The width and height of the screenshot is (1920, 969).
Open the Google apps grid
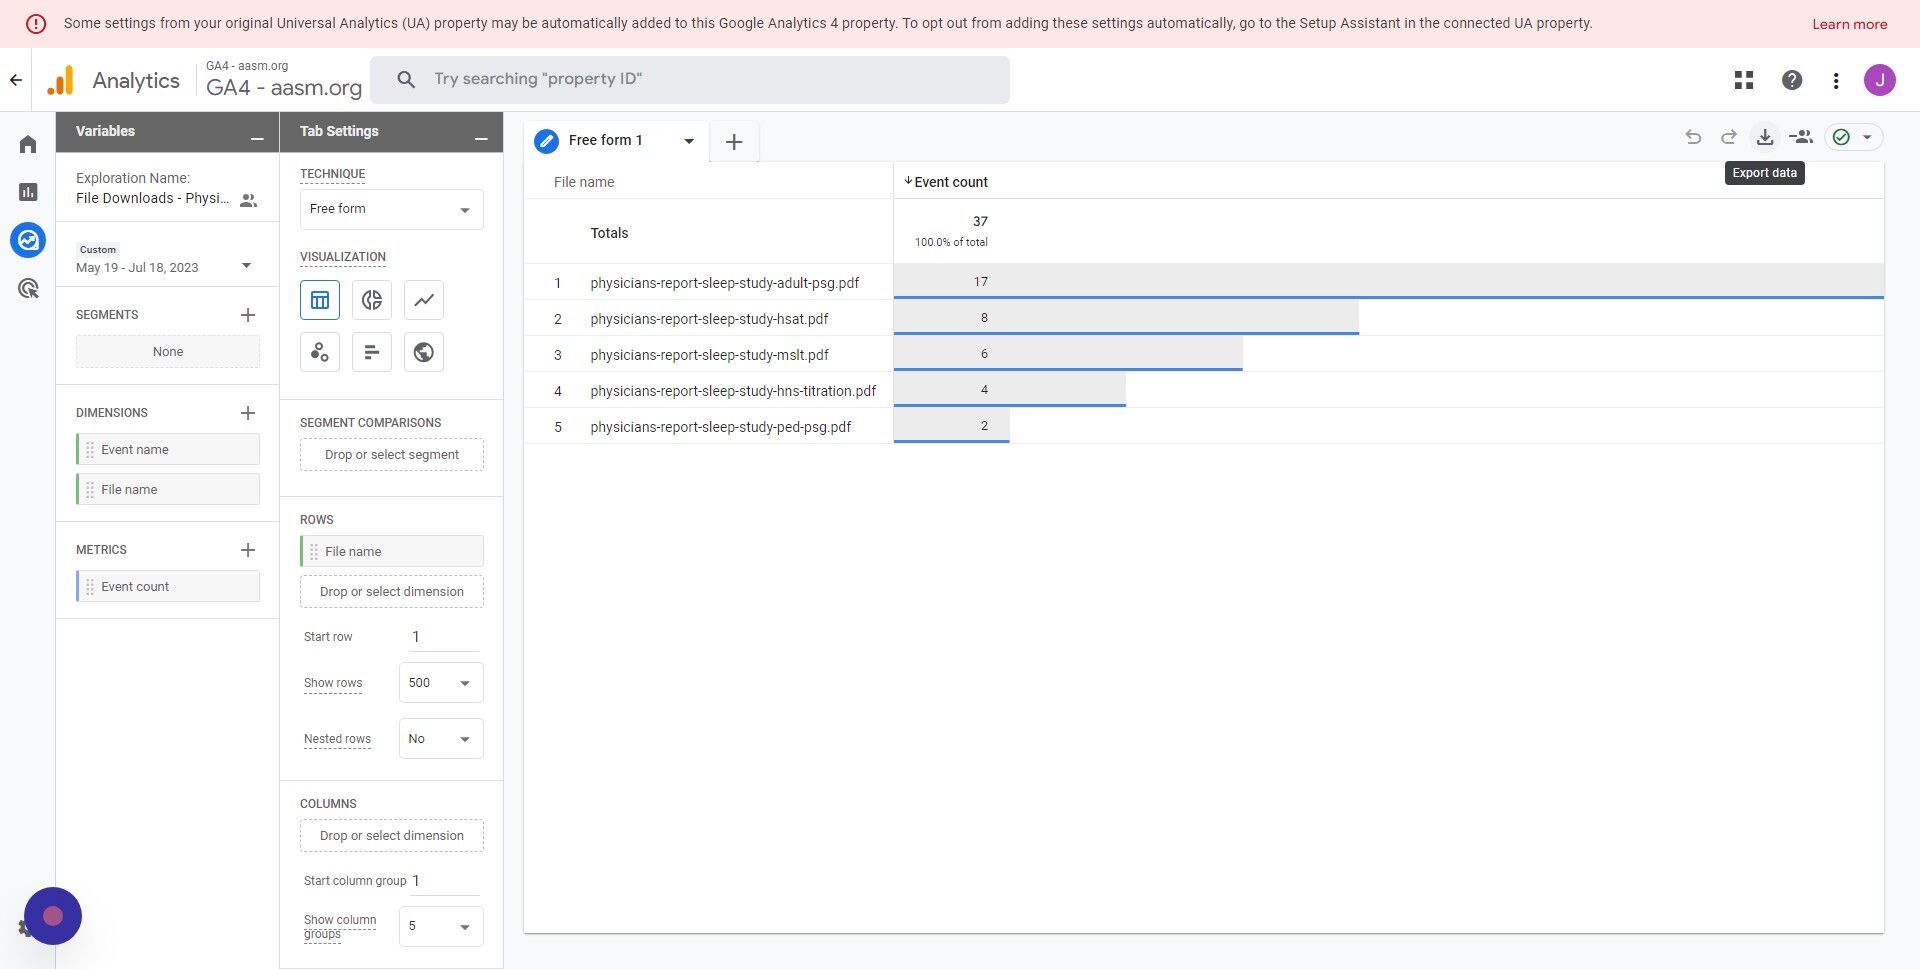pos(1744,80)
